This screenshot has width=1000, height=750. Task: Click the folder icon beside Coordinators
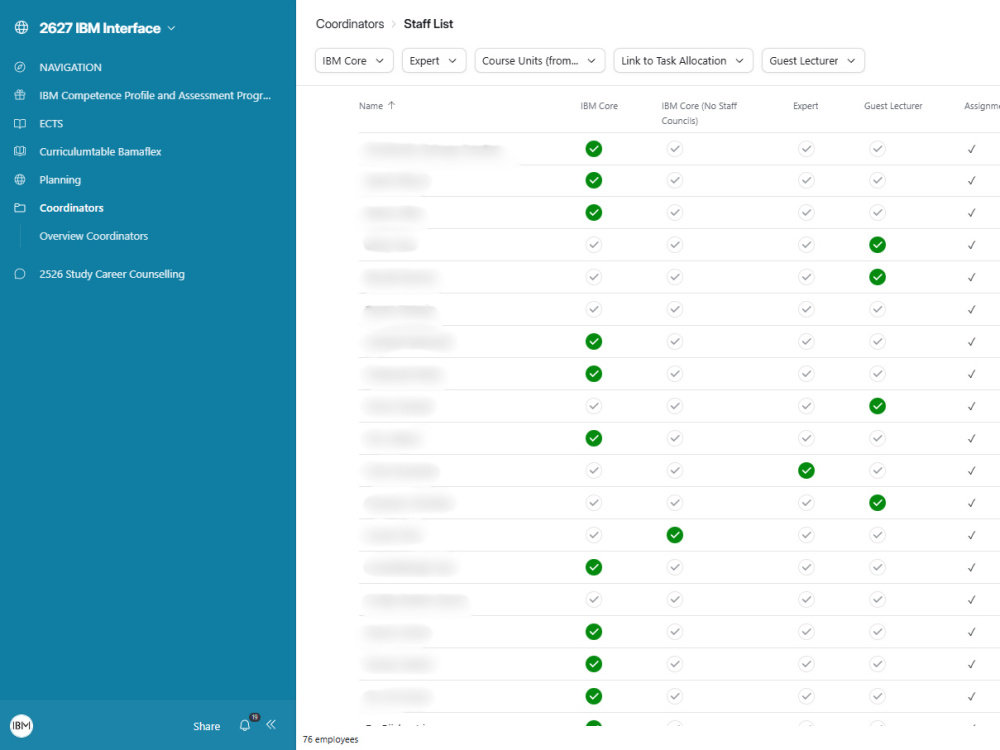click(x=20, y=207)
